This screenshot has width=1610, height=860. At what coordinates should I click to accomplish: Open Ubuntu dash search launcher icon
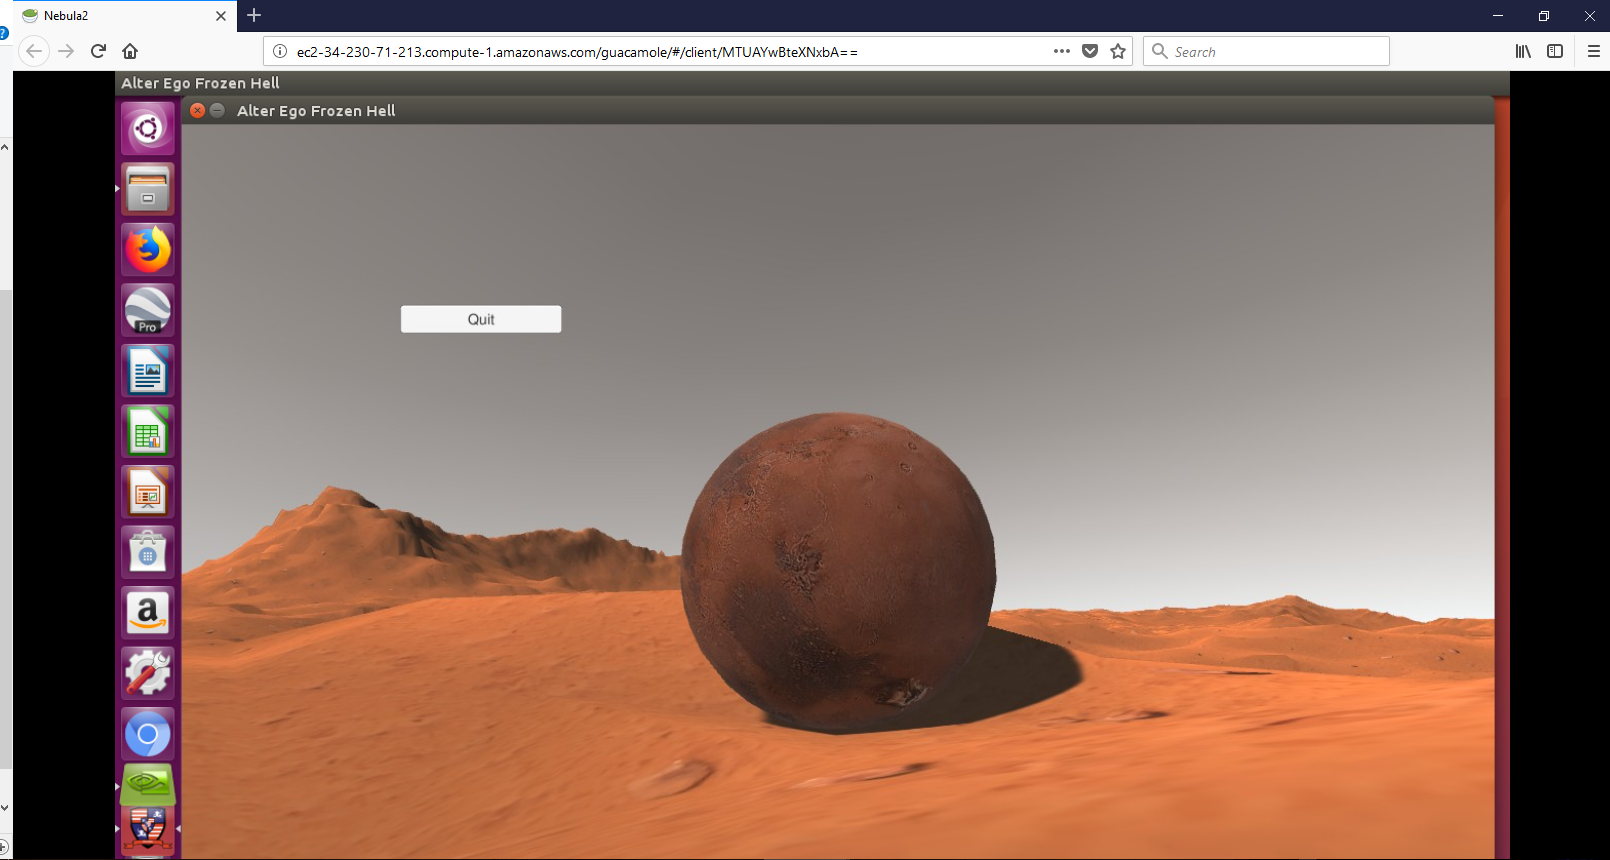click(x=148, y=129)
